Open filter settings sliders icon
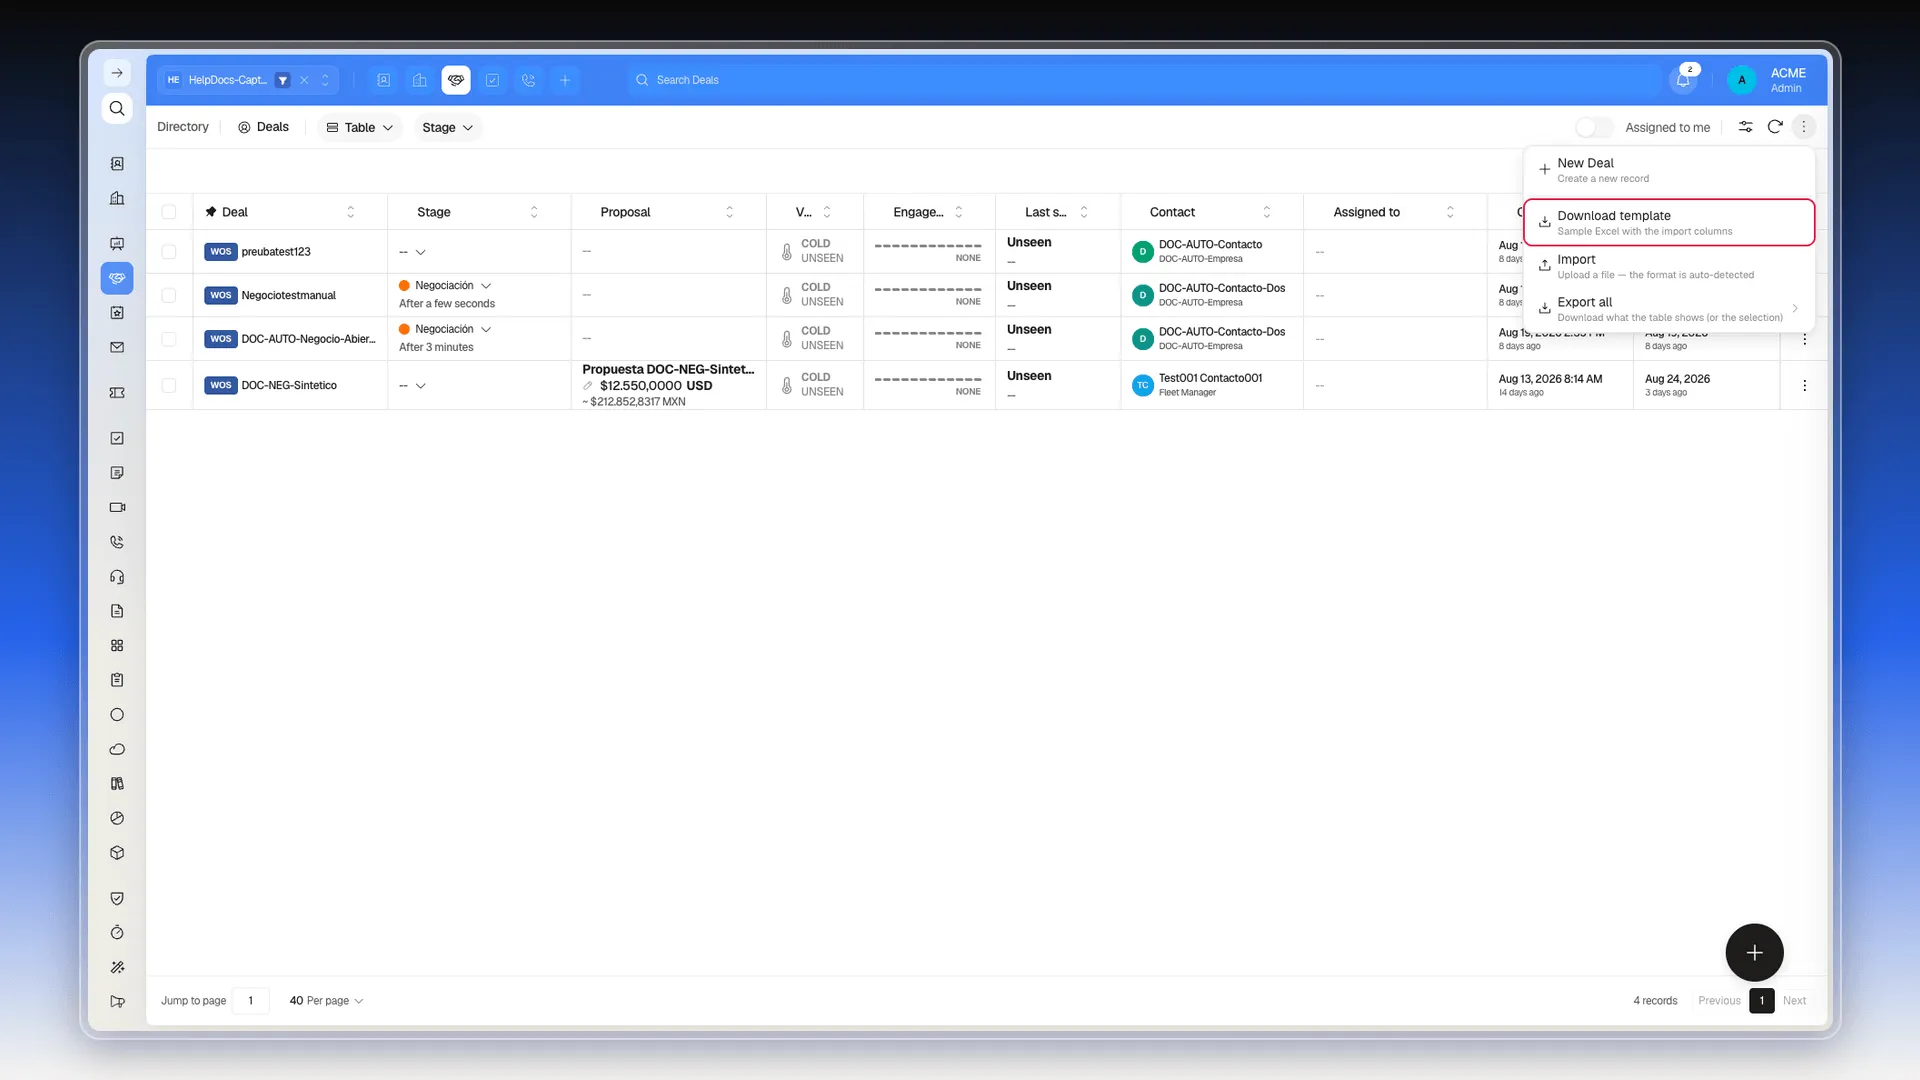This screenshot has height=1080, width=1920. coord(1745,127)
